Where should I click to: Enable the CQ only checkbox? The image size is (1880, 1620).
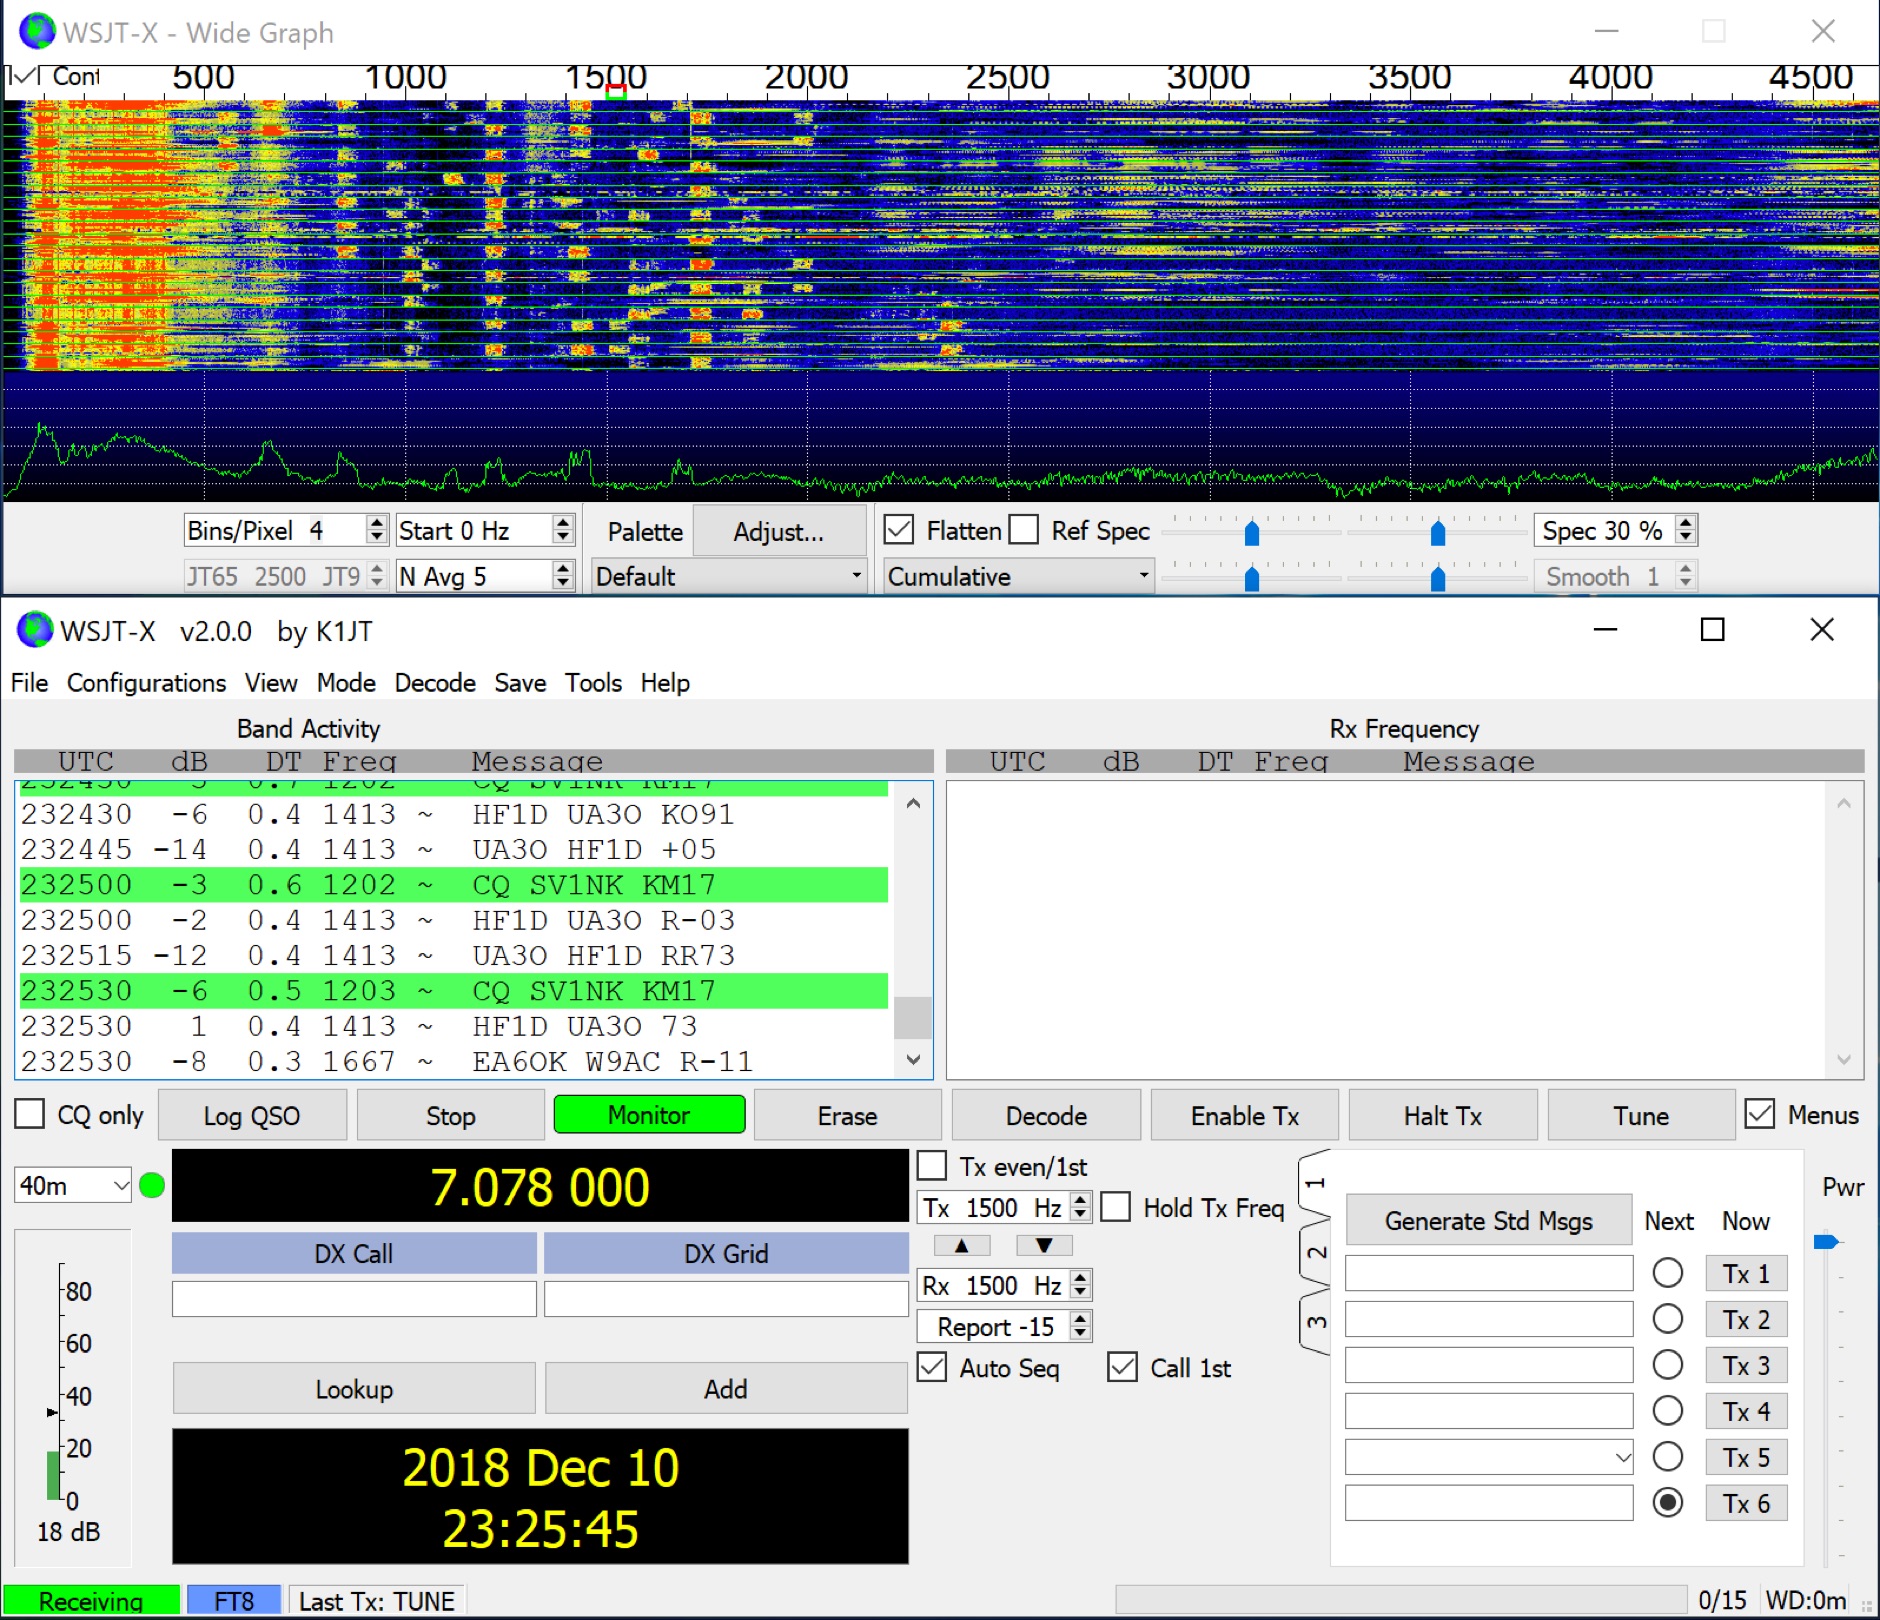click(x=31, y=1115)
